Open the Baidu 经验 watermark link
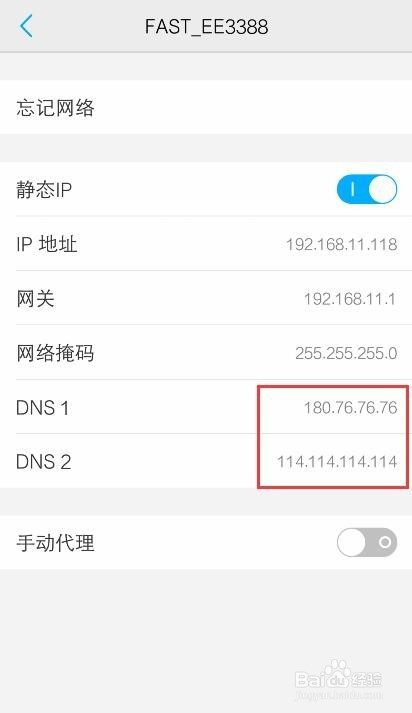Image resolution: width=412 pixels, height=713 pixels. pyautogui.click(x=338, y=680)
